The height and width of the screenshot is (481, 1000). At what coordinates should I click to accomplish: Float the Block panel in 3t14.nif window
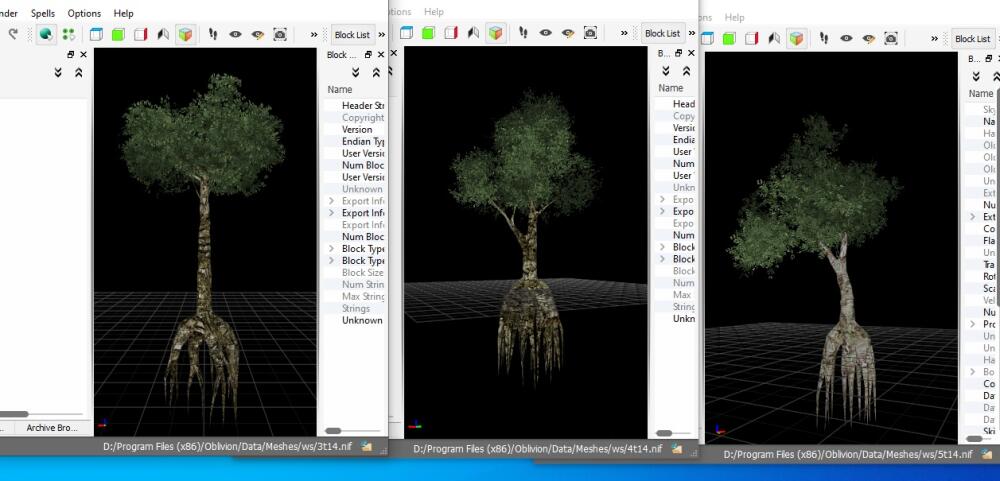[368, 55]
